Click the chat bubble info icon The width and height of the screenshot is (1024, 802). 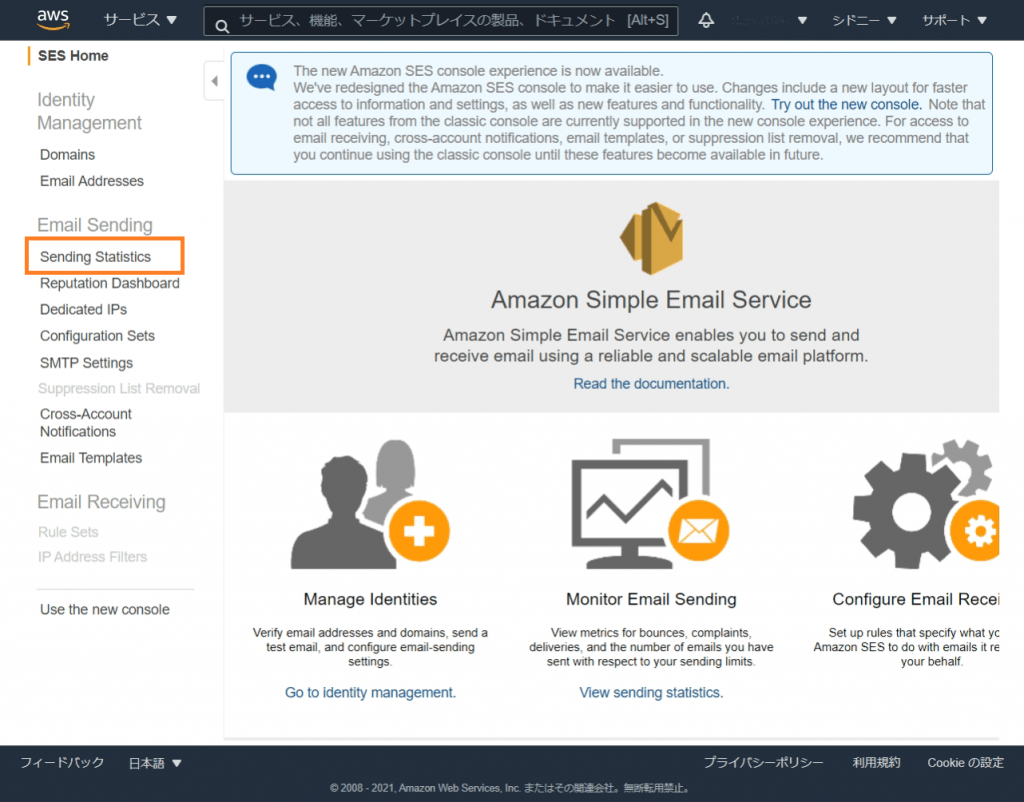(262, 78)
